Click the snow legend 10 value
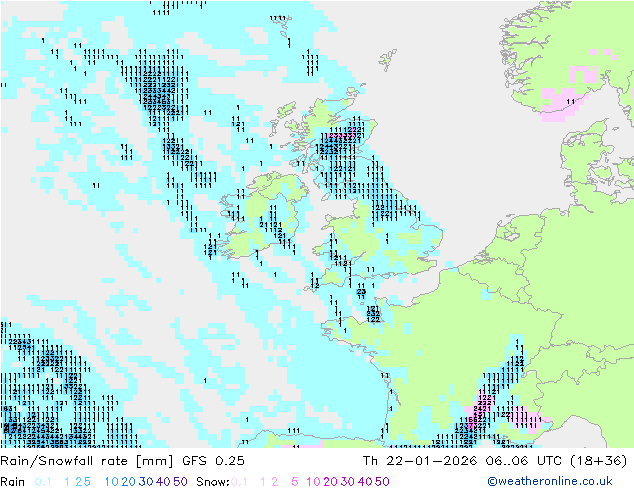Image resolution: width=634 pixels, height=490 pixels. point(313,482)
